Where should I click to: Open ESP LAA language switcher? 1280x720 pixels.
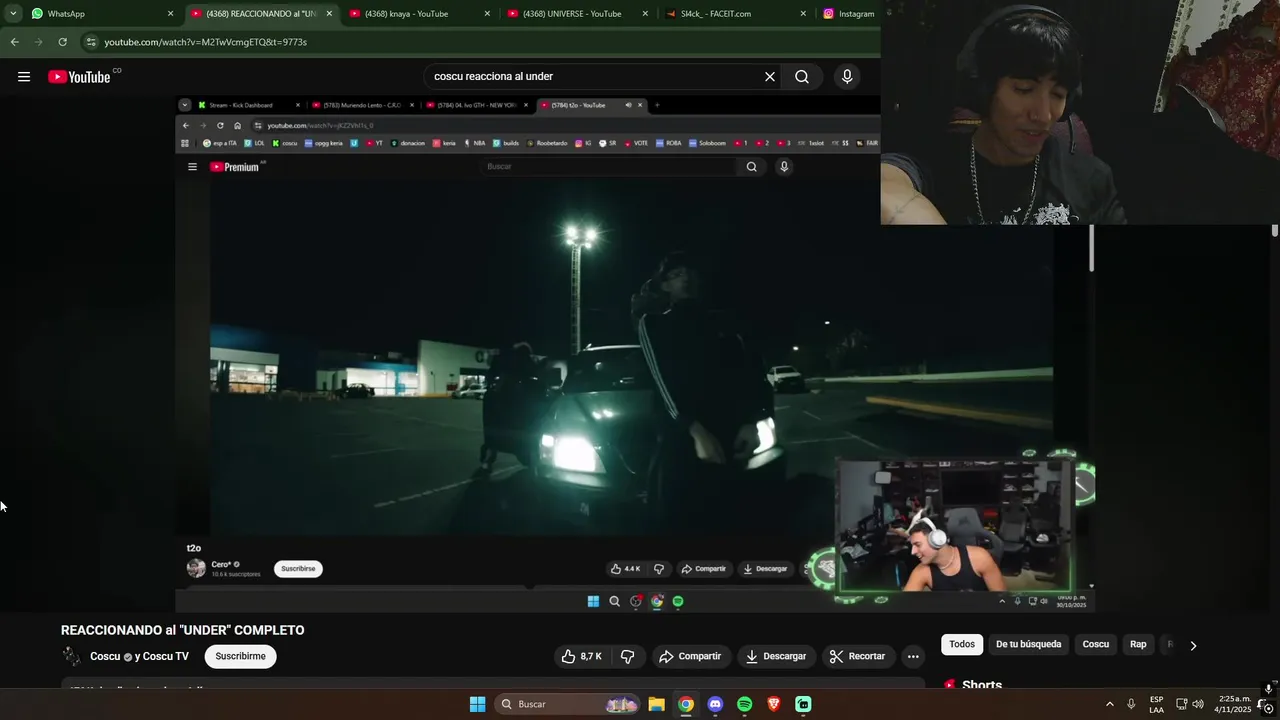[x=1157, y=704]
